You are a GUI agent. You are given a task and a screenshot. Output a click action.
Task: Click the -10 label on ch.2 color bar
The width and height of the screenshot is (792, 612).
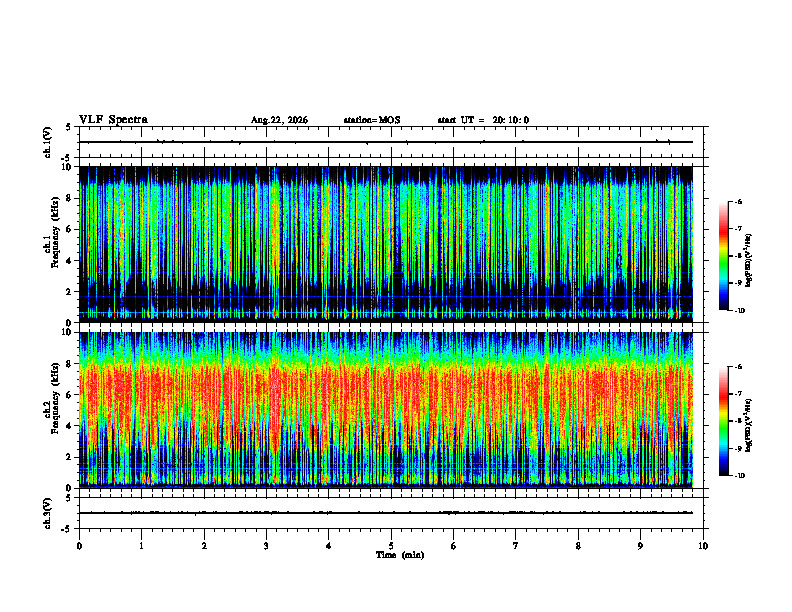click(739, 475)
